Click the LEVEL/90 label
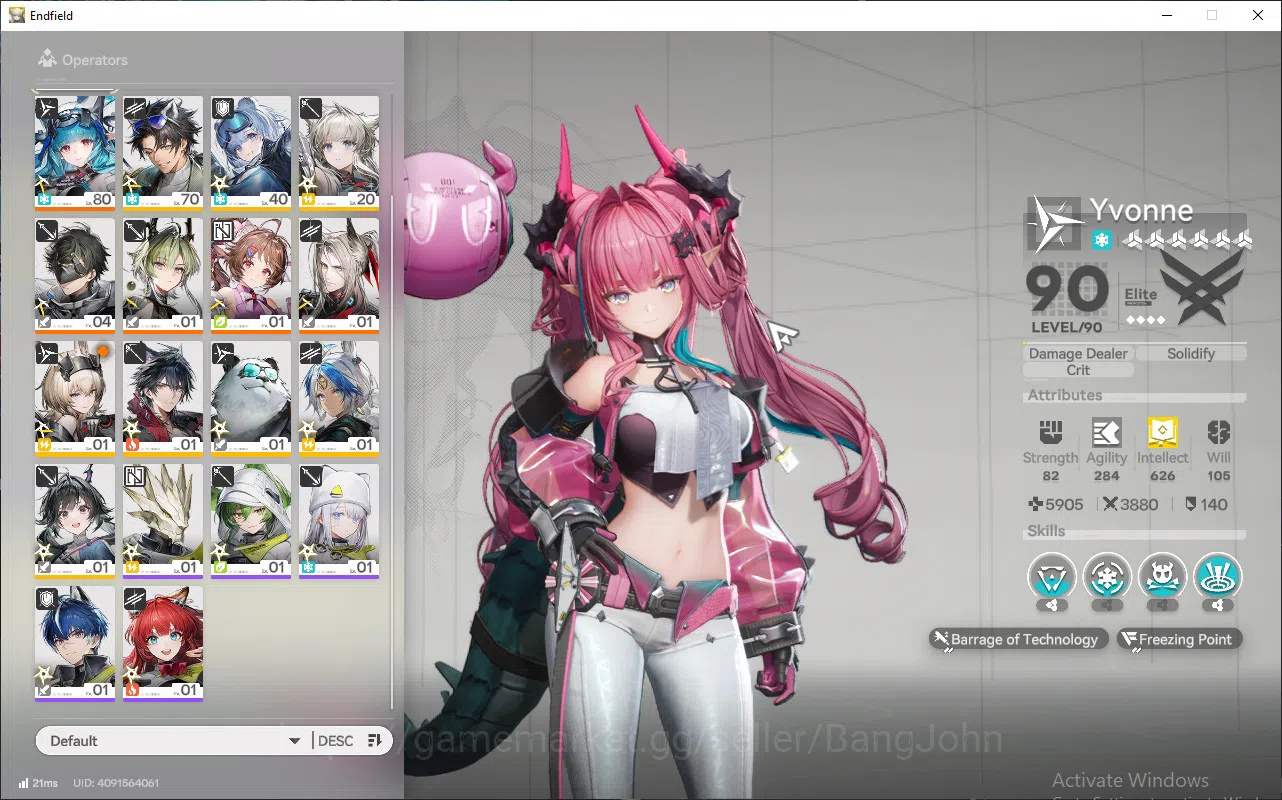Viewport: 1282px width, 800px height. [x=1066, y=328]
